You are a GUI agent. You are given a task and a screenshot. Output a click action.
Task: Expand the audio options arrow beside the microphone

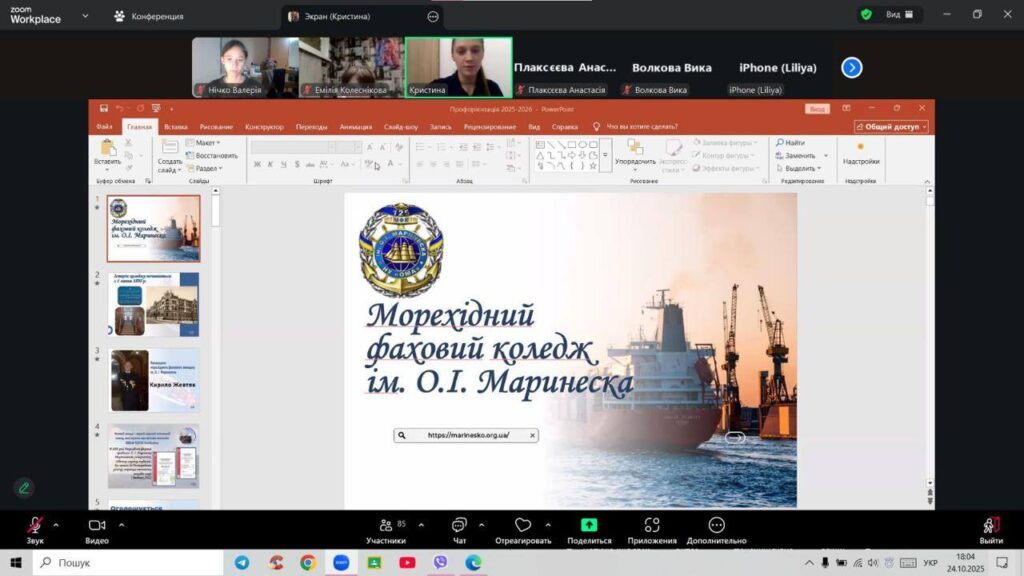point(56,524)
